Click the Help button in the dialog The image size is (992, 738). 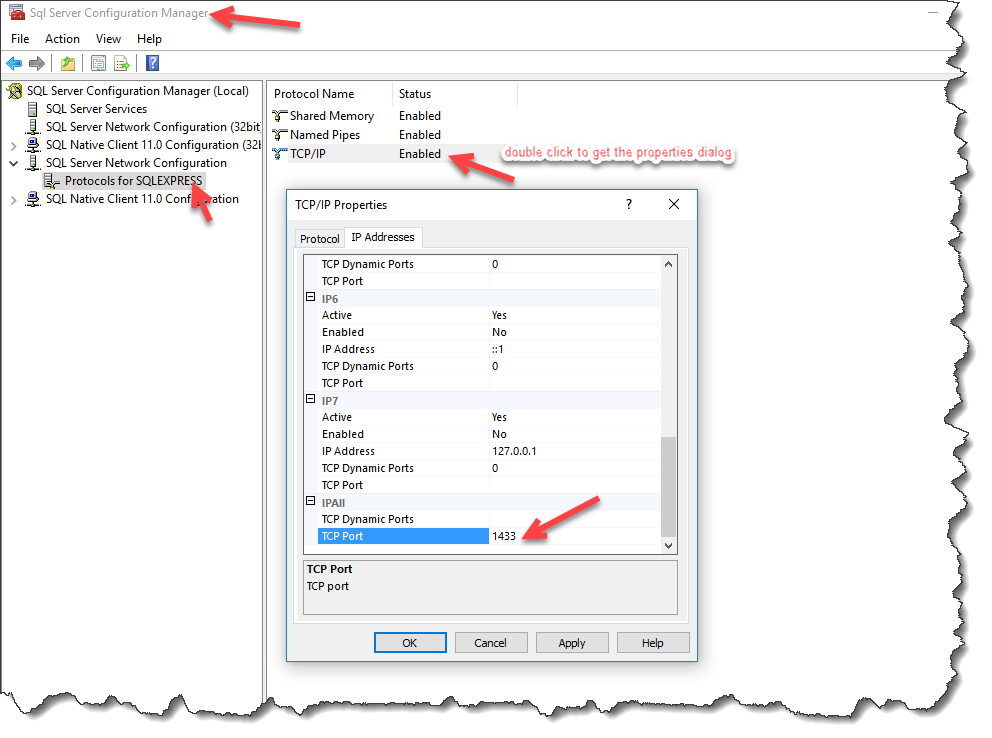pyautogui.click(x=652, y=643)
